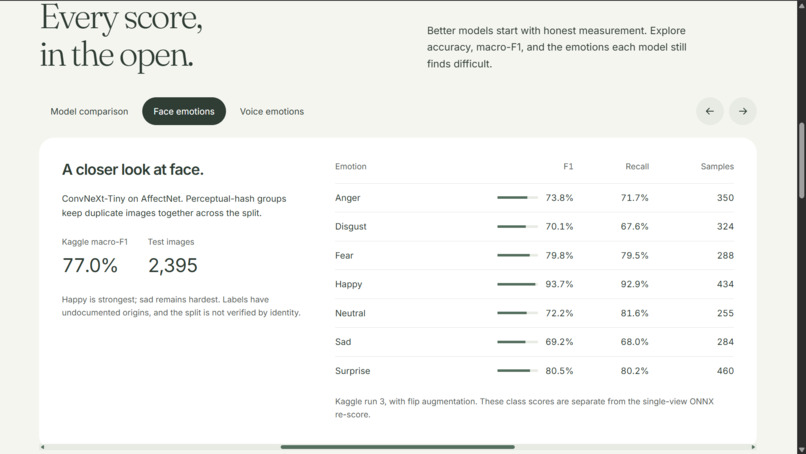Click the Sad F1 progress bar
The width and height of the screenshot is (806, 454).
(517, 342)
